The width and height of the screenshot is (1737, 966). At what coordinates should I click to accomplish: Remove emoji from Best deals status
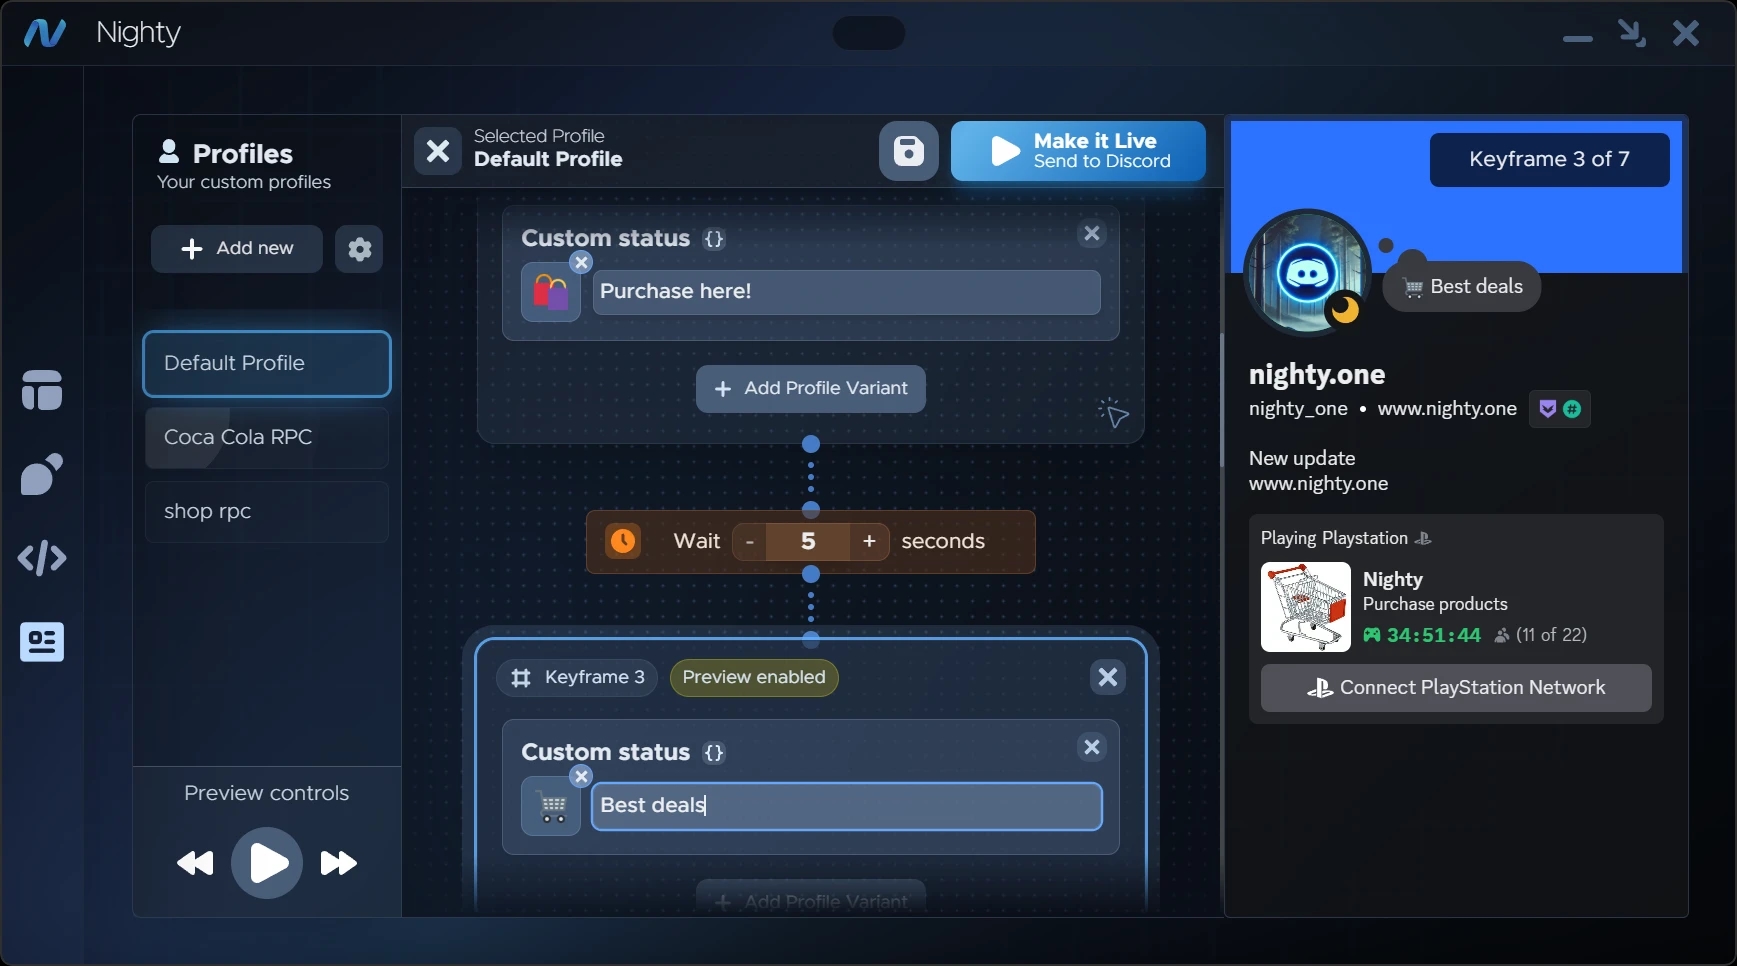point(581,776)
